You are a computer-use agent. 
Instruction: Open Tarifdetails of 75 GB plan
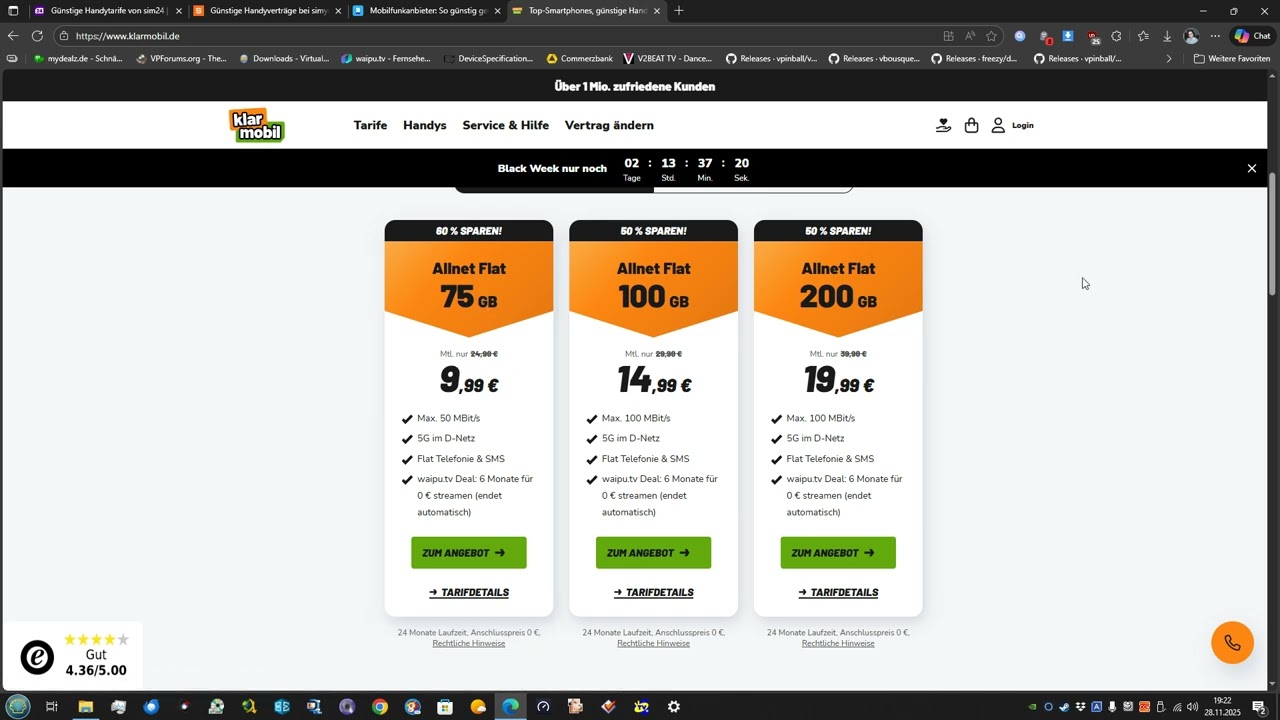click(x=469, y=592)
